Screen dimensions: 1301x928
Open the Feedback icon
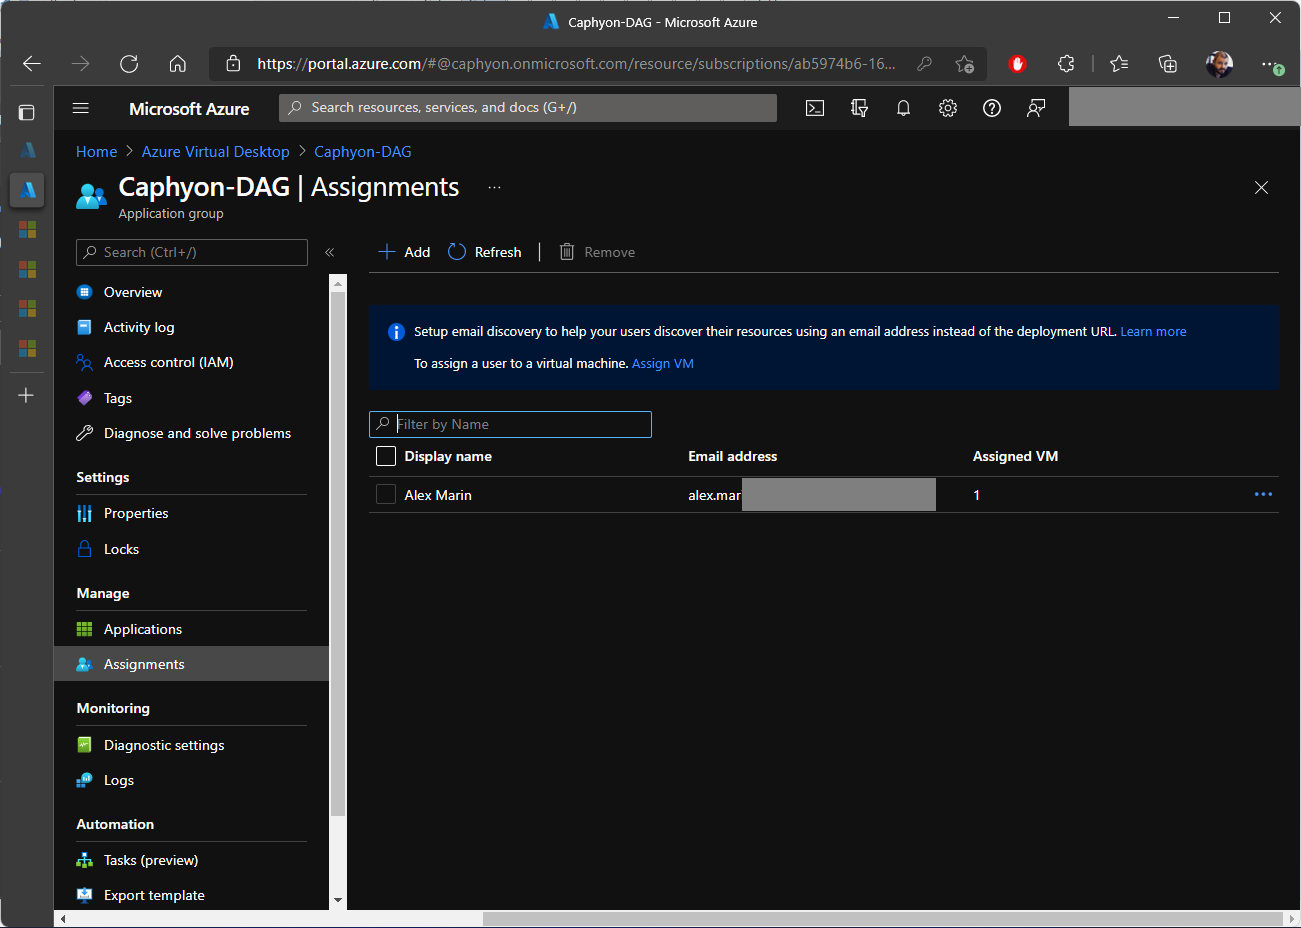coord(1036,108)
